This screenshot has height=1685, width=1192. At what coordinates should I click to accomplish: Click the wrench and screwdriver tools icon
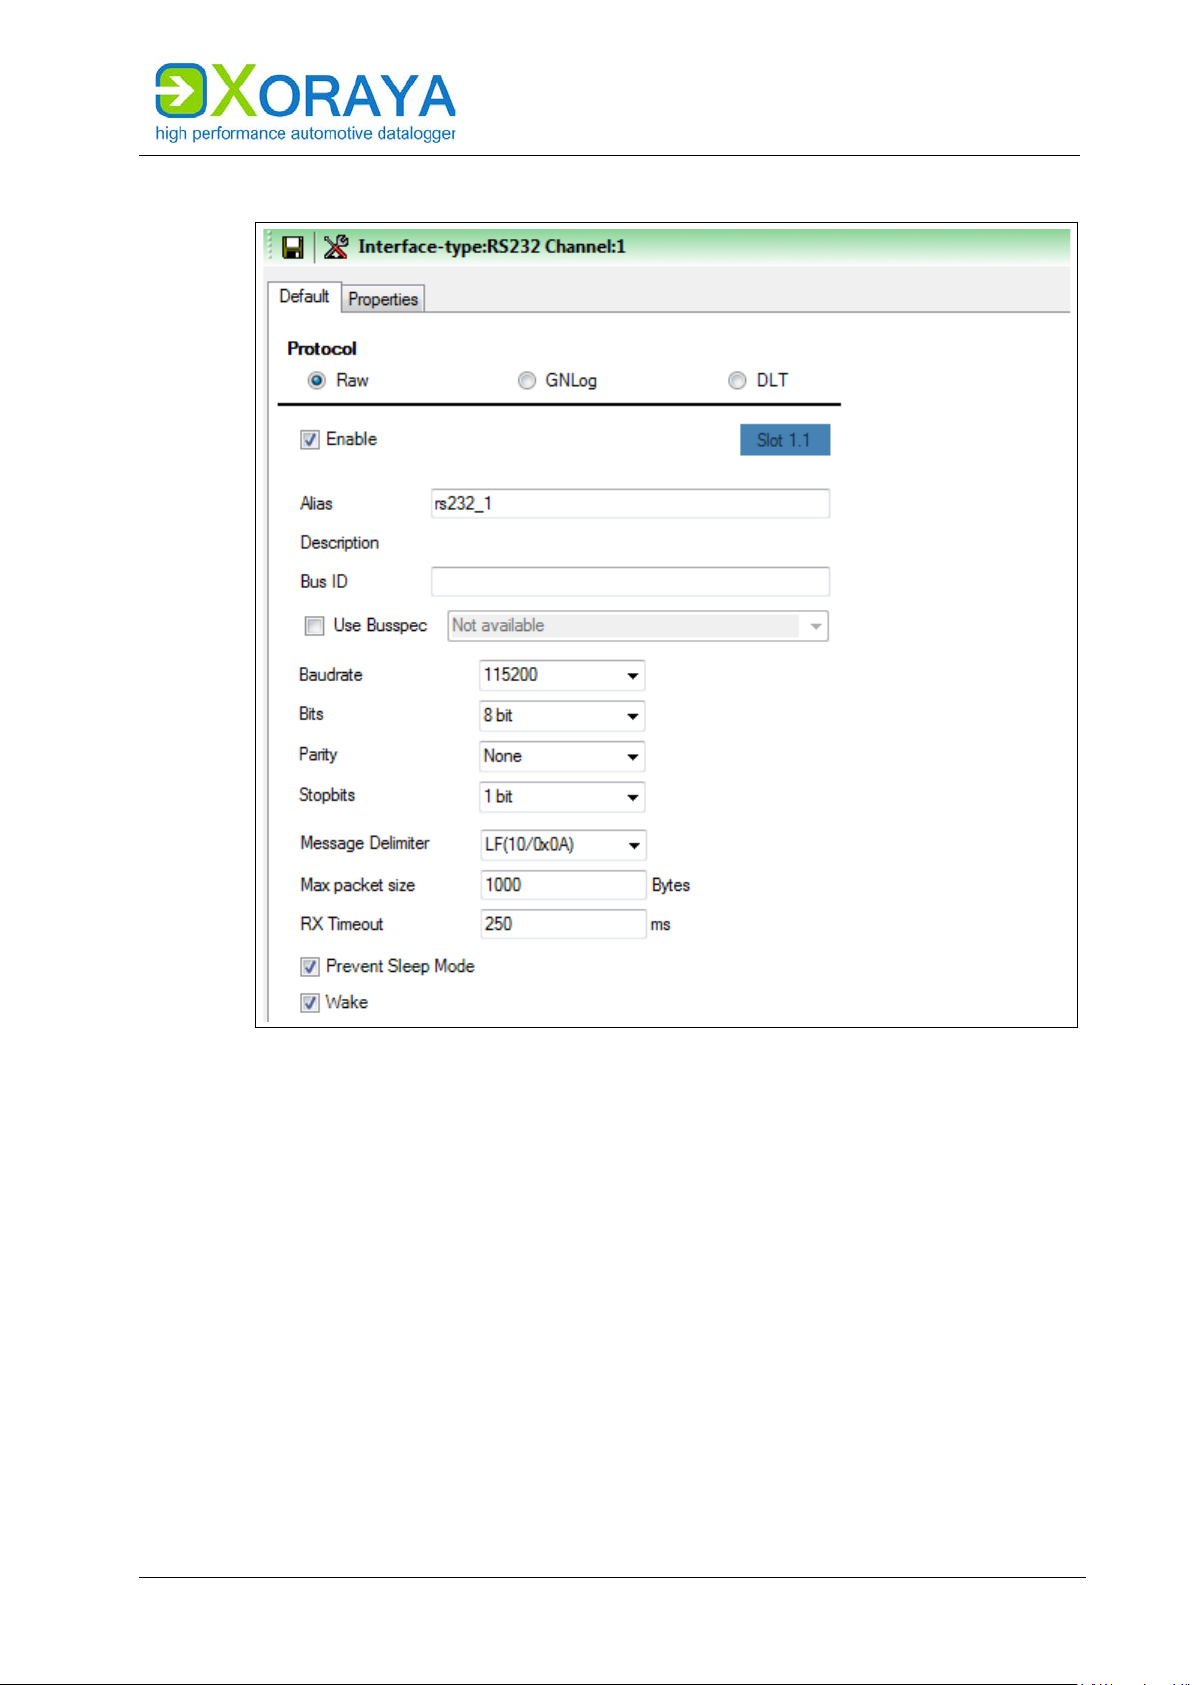[336, 246]
